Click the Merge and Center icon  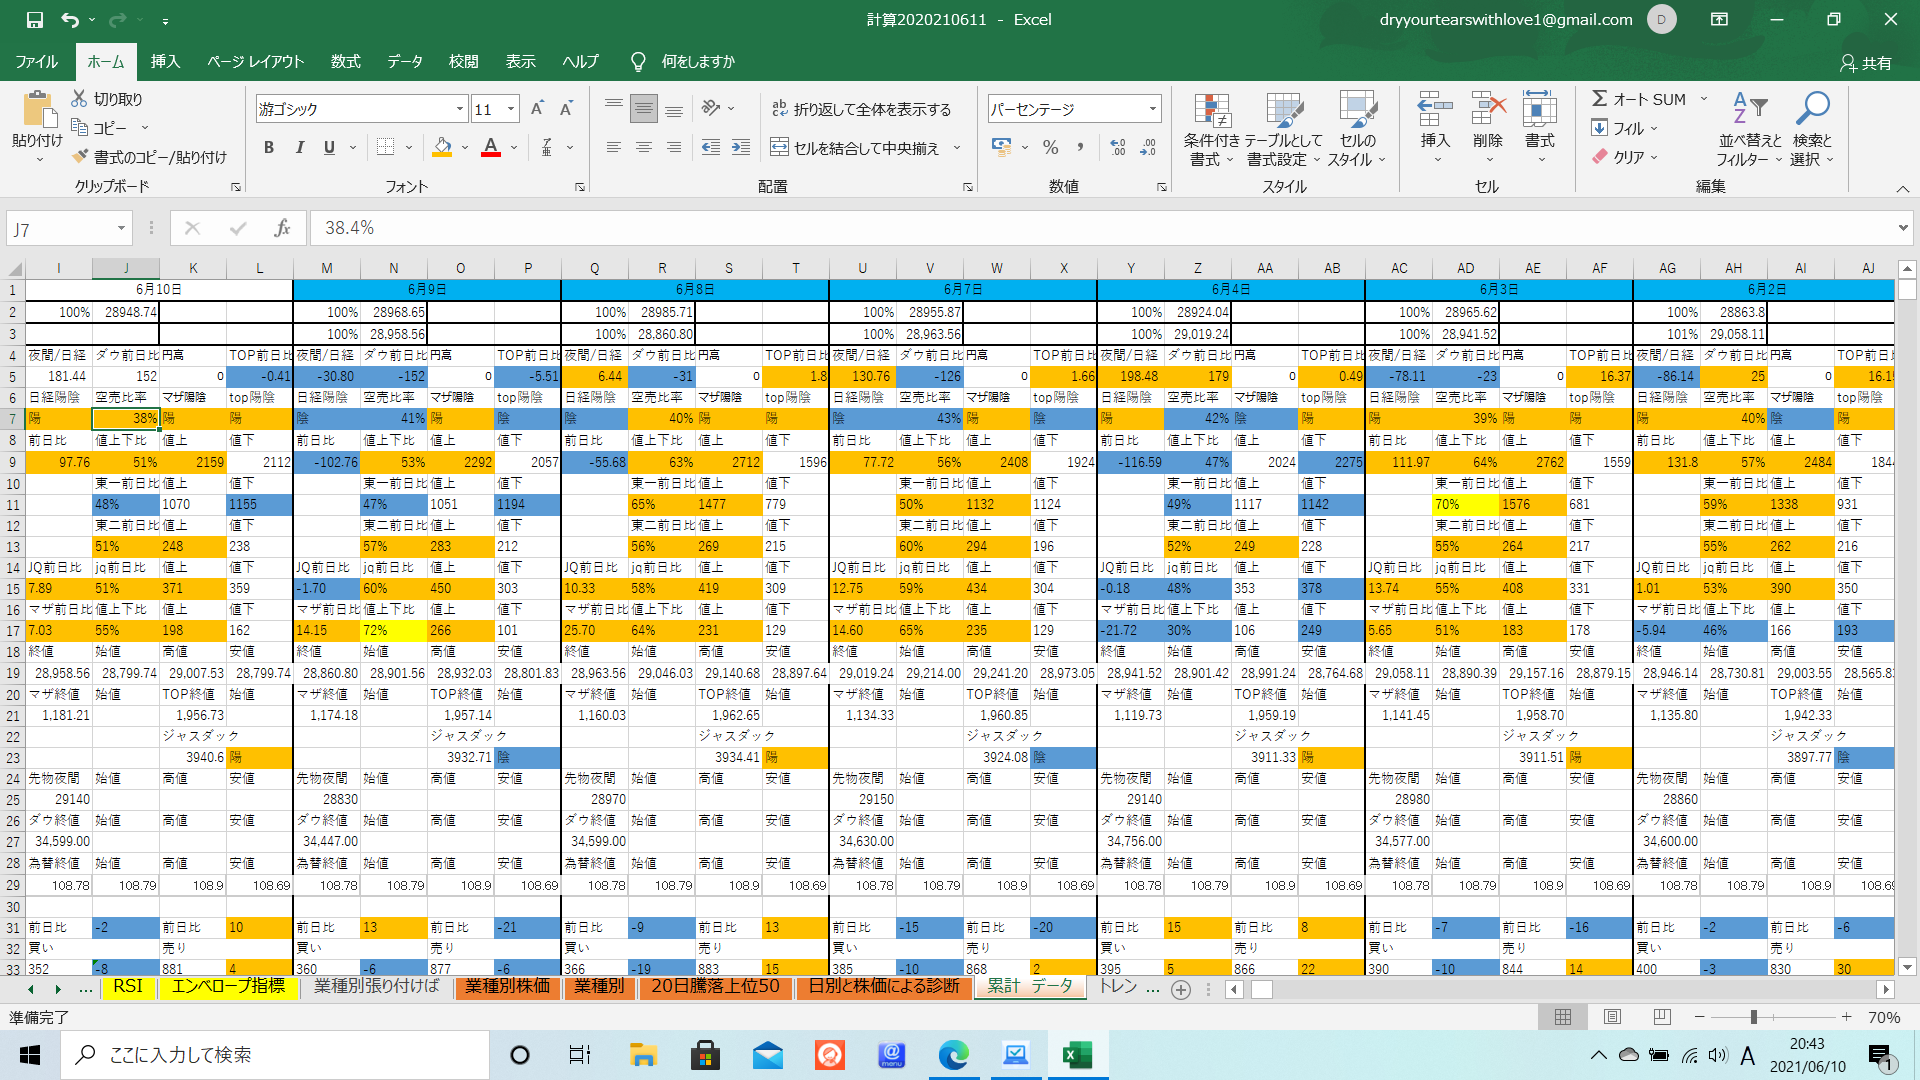pos(779,148)
